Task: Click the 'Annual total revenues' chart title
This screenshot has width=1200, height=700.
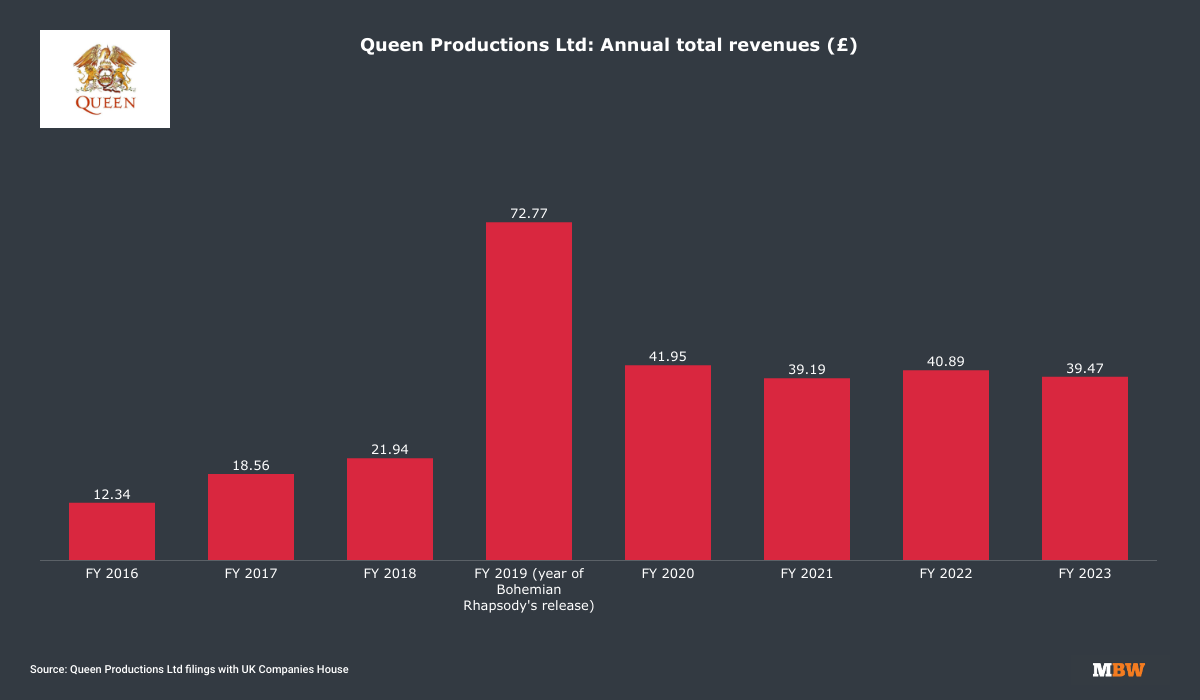Action: click(x=608, y=45)
